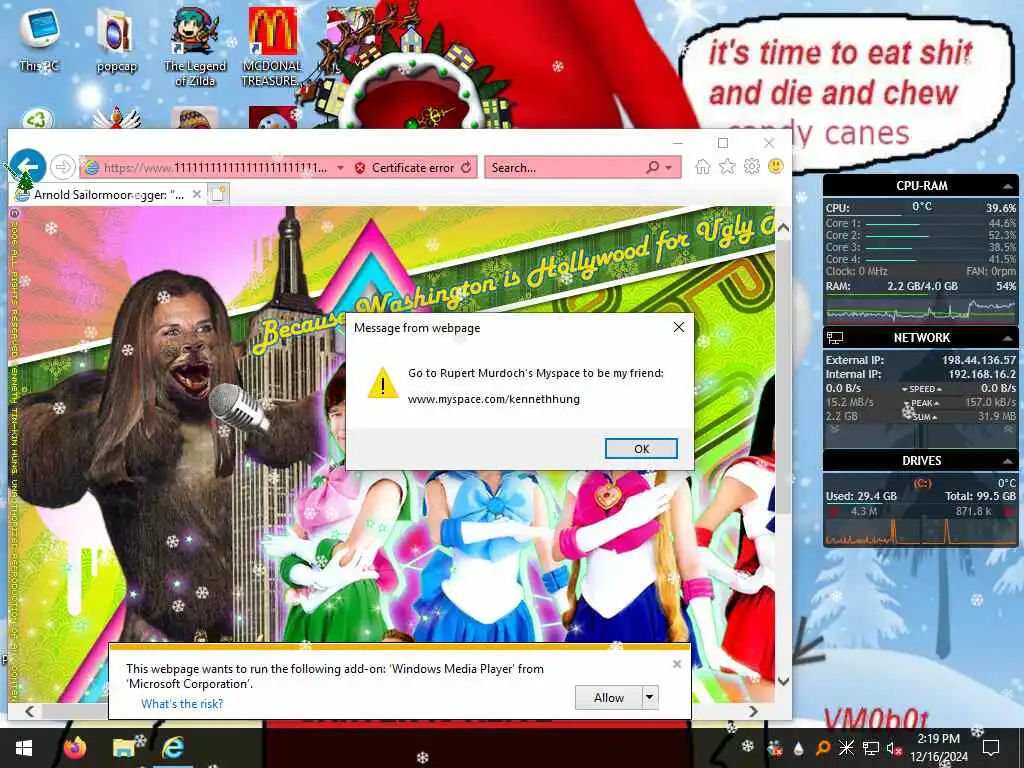Viewport: 1024px width, 768px height.
Task: Open the taskbar clock showing 2:19 PM
Action: click(x=938, y=747)
